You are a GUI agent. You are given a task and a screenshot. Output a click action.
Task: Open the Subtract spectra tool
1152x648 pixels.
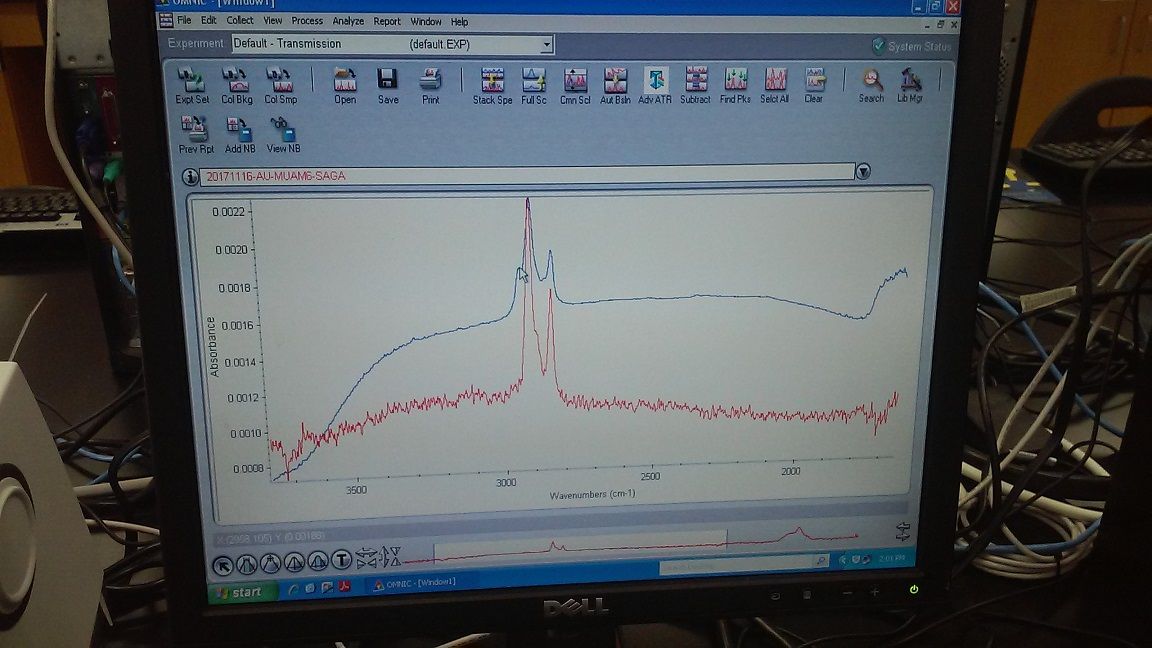[695, 85]
